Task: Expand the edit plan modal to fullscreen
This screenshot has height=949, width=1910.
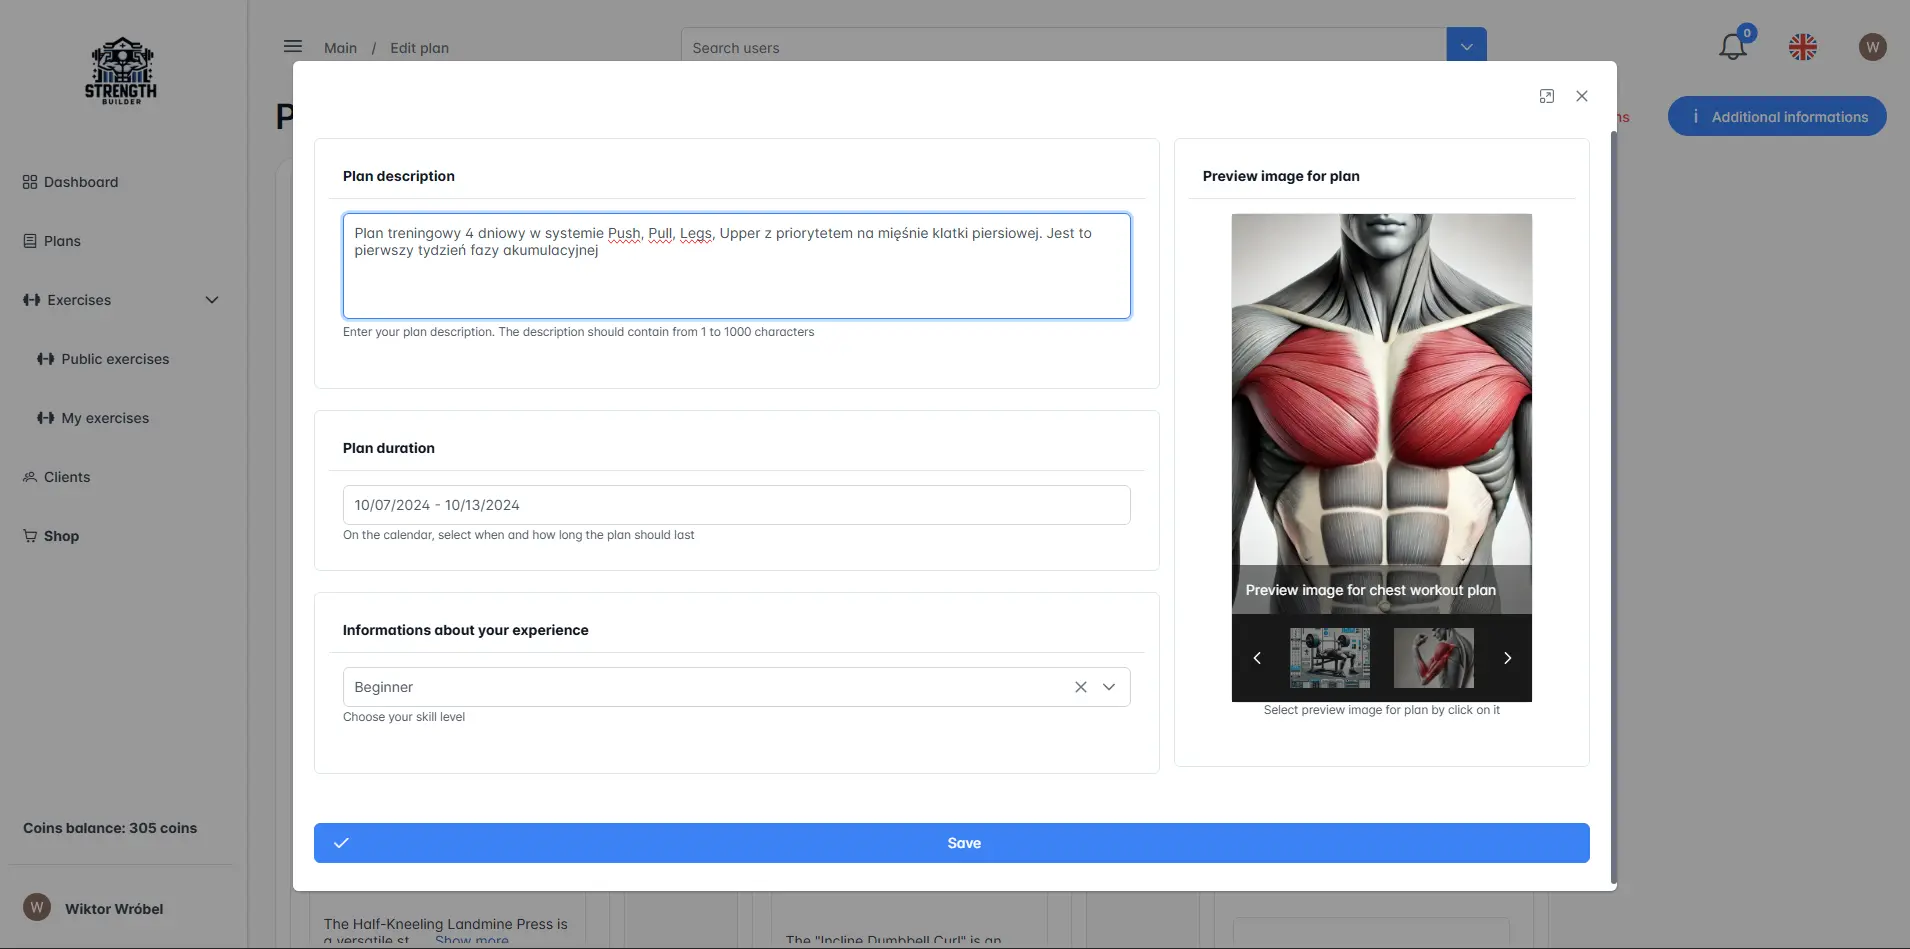Action: 1547,96
